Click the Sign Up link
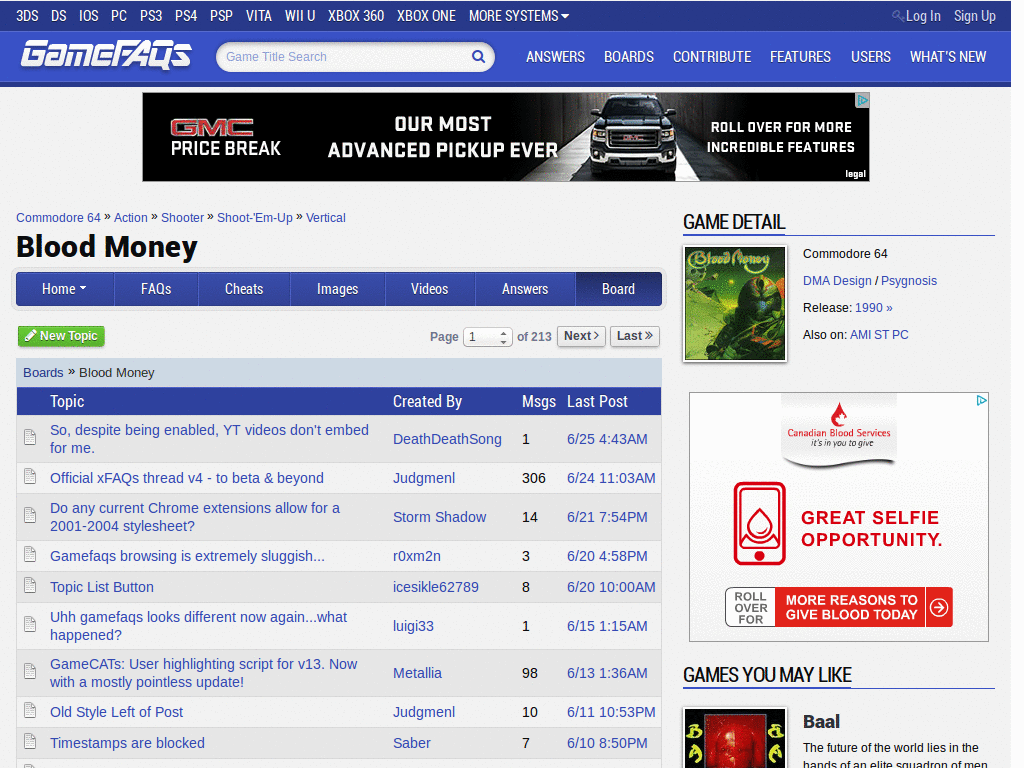 click(975, 16)
